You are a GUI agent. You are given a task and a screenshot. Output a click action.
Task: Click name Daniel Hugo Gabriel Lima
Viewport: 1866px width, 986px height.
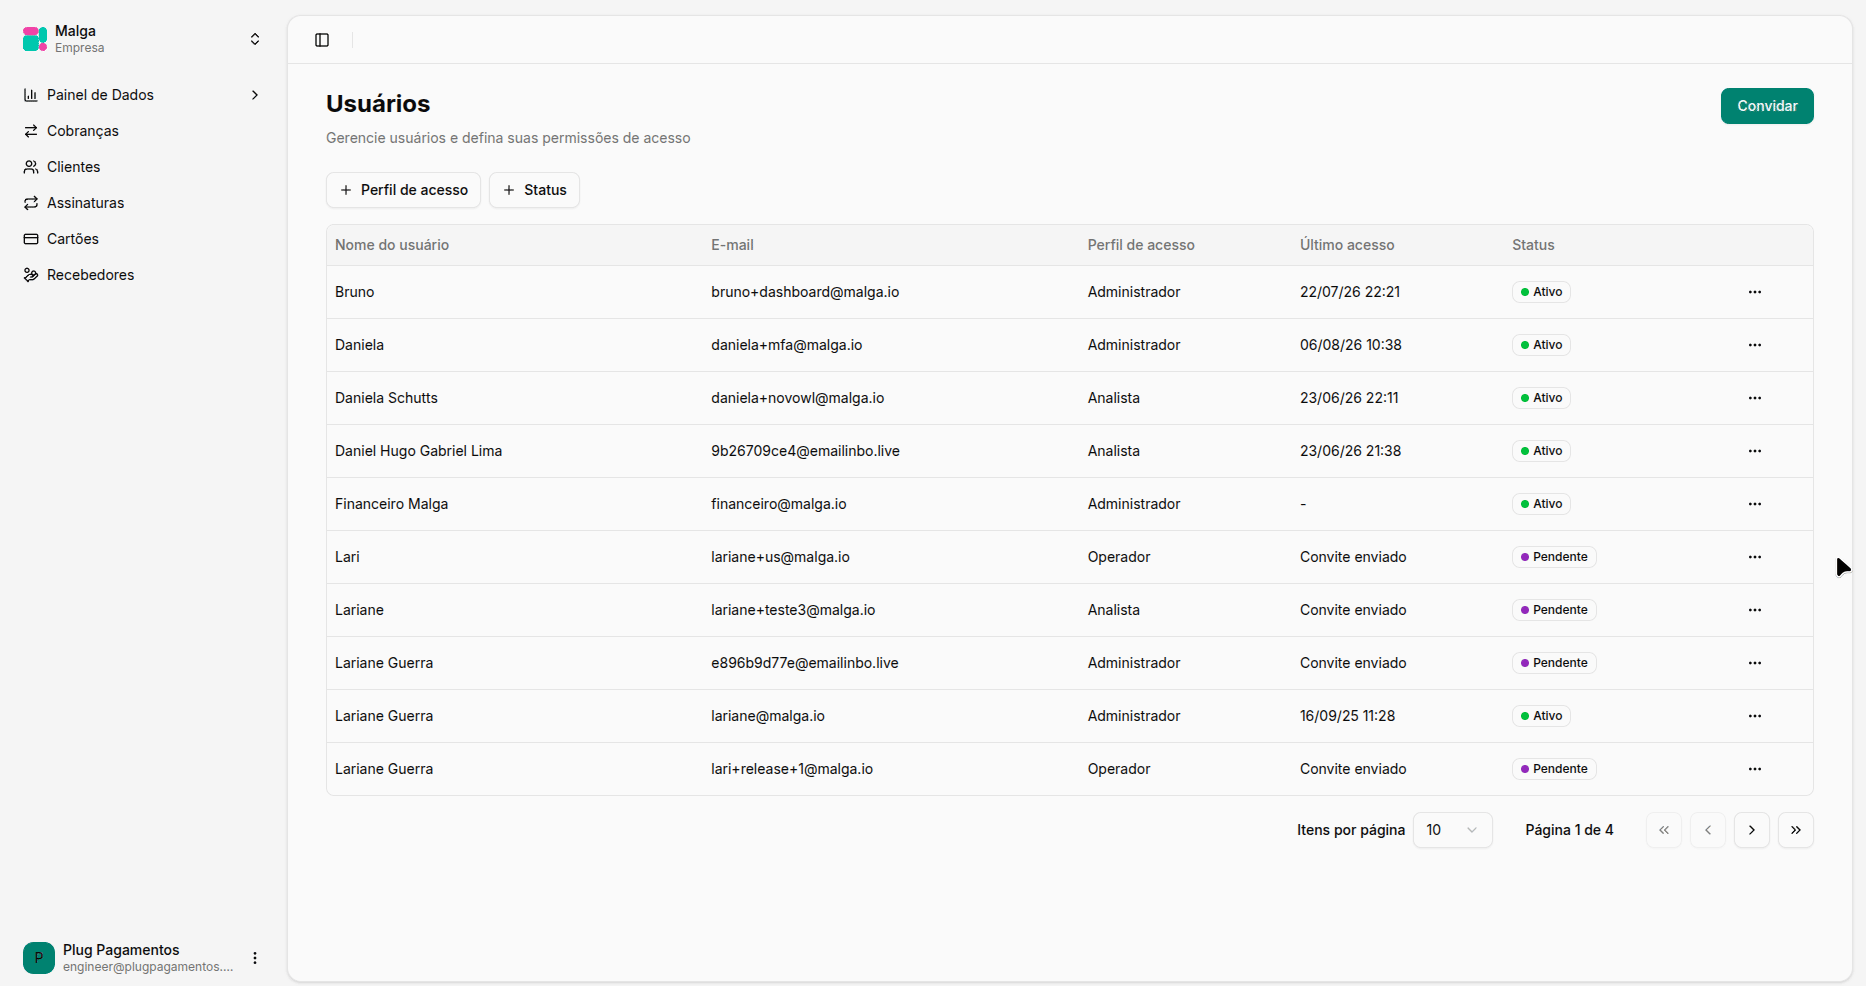(x=418, y=451)
